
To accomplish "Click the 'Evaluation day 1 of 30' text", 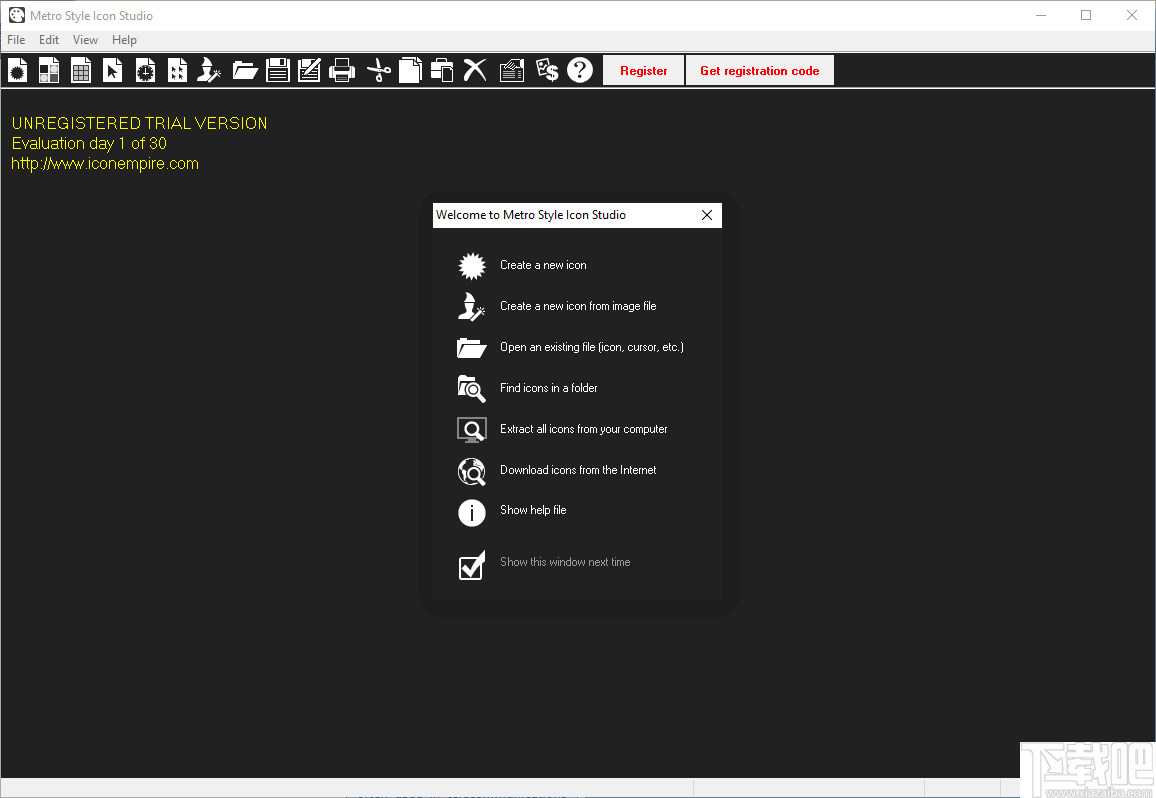I will tap(89, 143).
